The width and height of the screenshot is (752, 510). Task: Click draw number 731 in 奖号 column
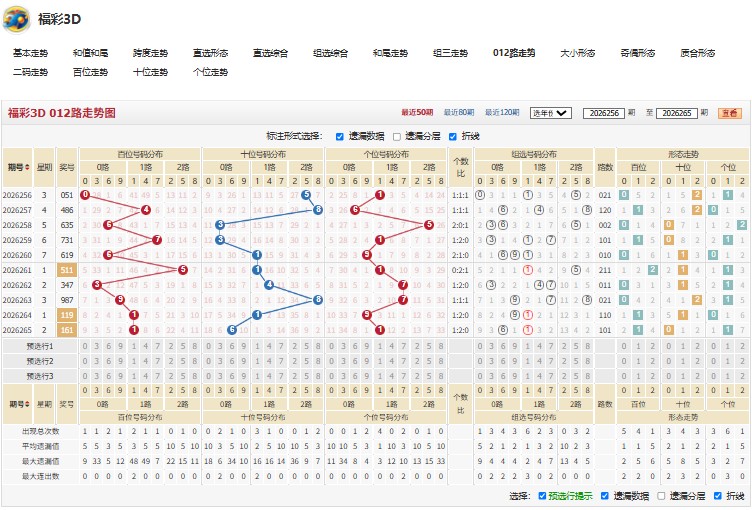click(67, 240)
